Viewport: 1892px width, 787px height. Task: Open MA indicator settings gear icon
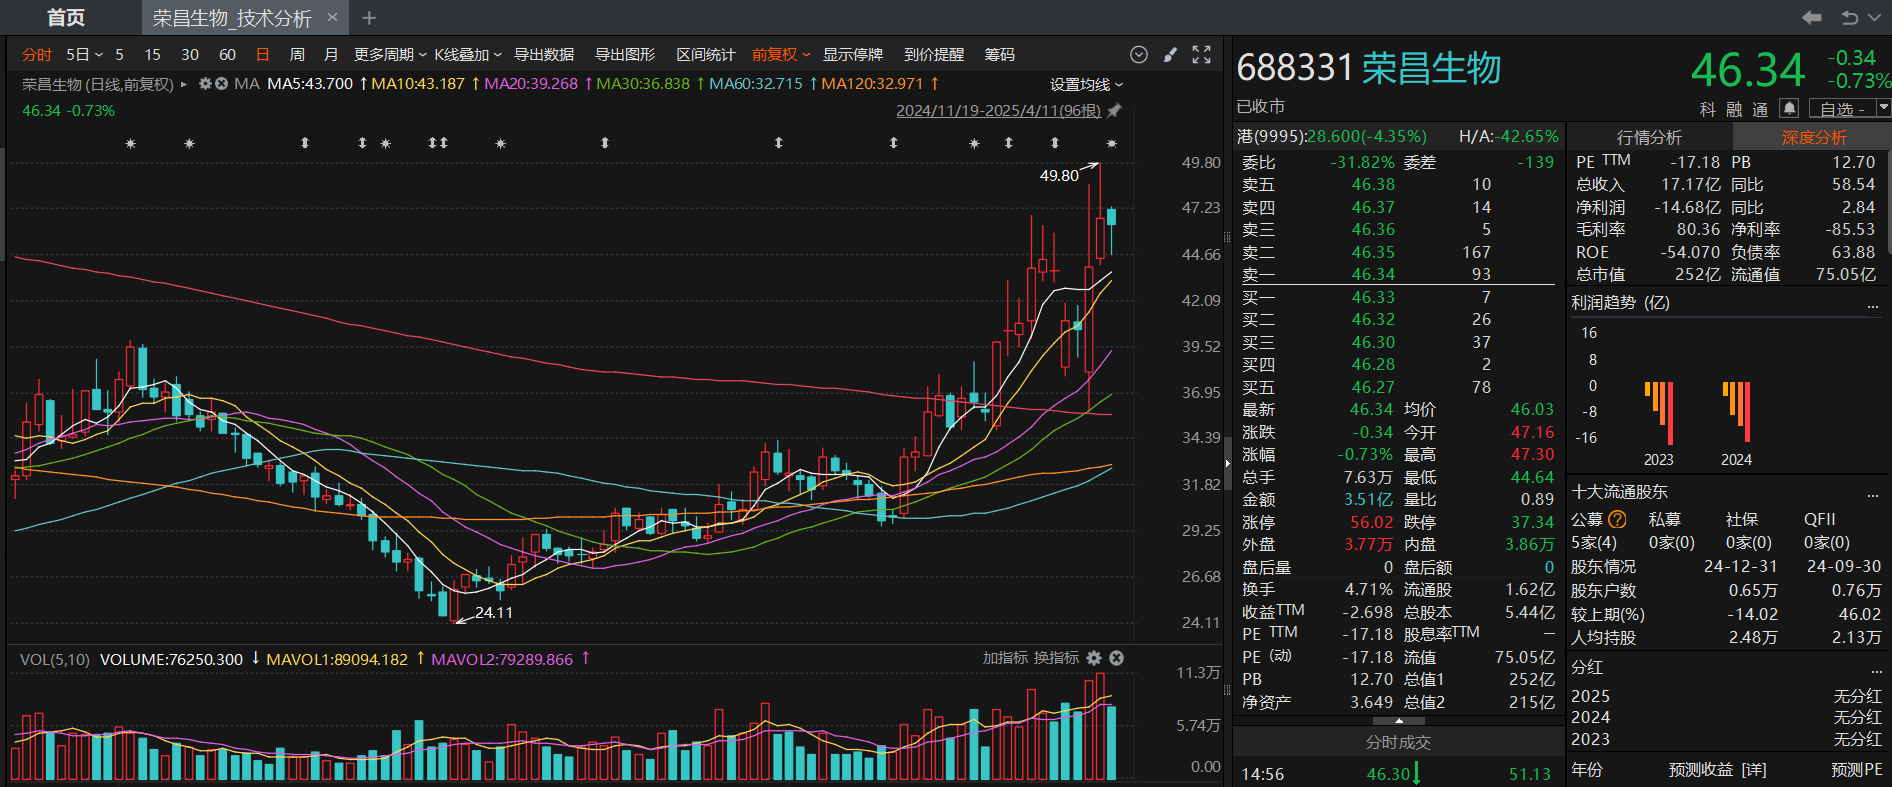tap(205, 84)
